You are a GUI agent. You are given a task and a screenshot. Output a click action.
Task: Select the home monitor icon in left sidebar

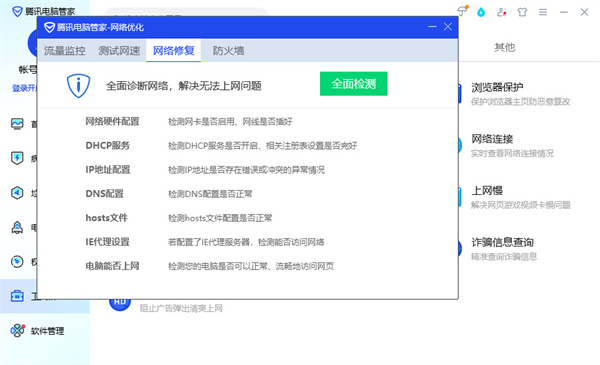[x=17, y=124]
